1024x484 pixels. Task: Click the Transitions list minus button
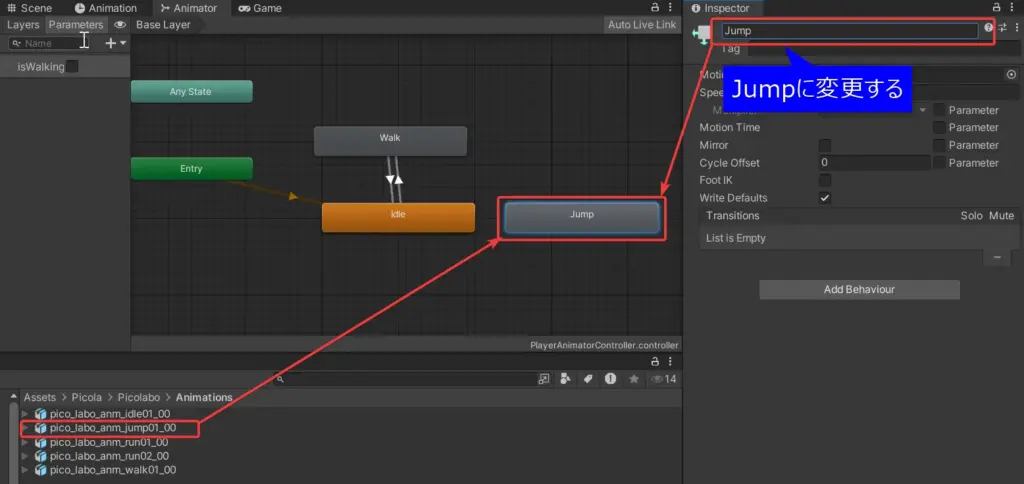tap(997, 258)
